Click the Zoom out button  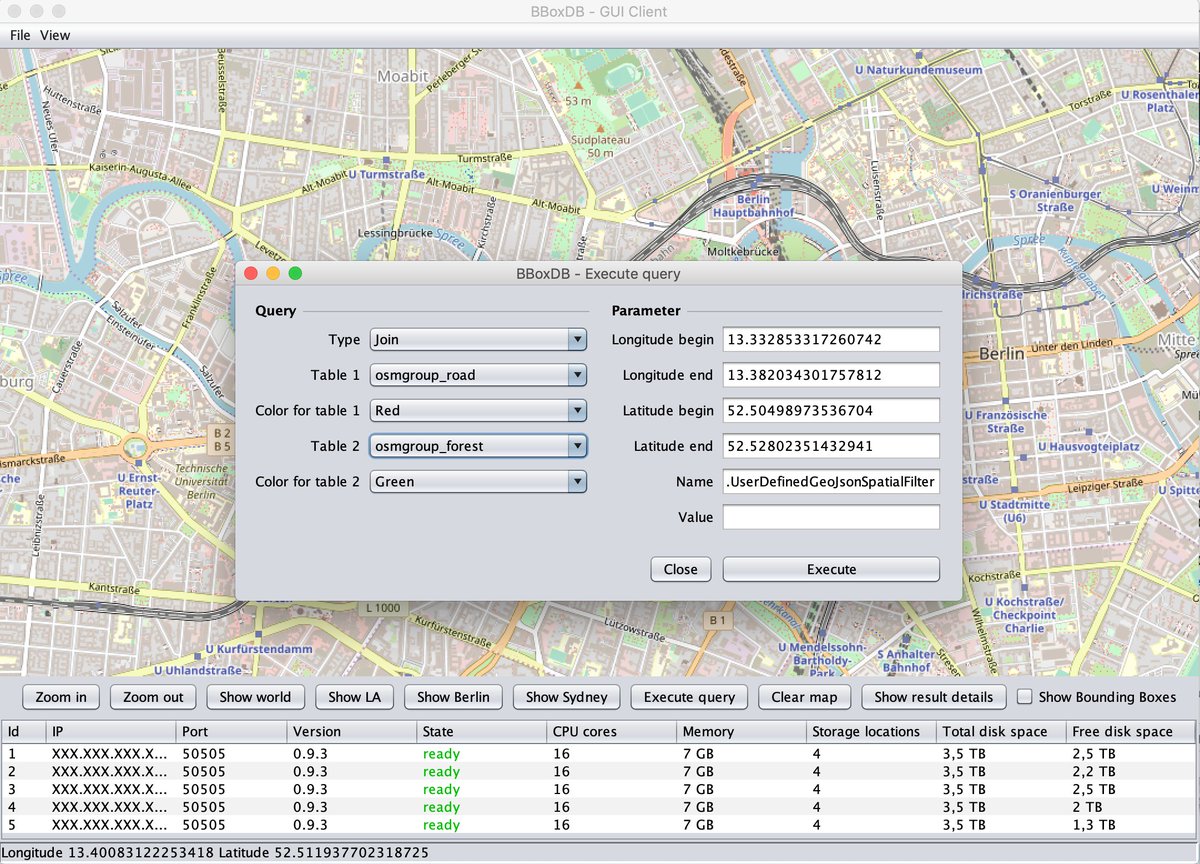coord(154,697)
